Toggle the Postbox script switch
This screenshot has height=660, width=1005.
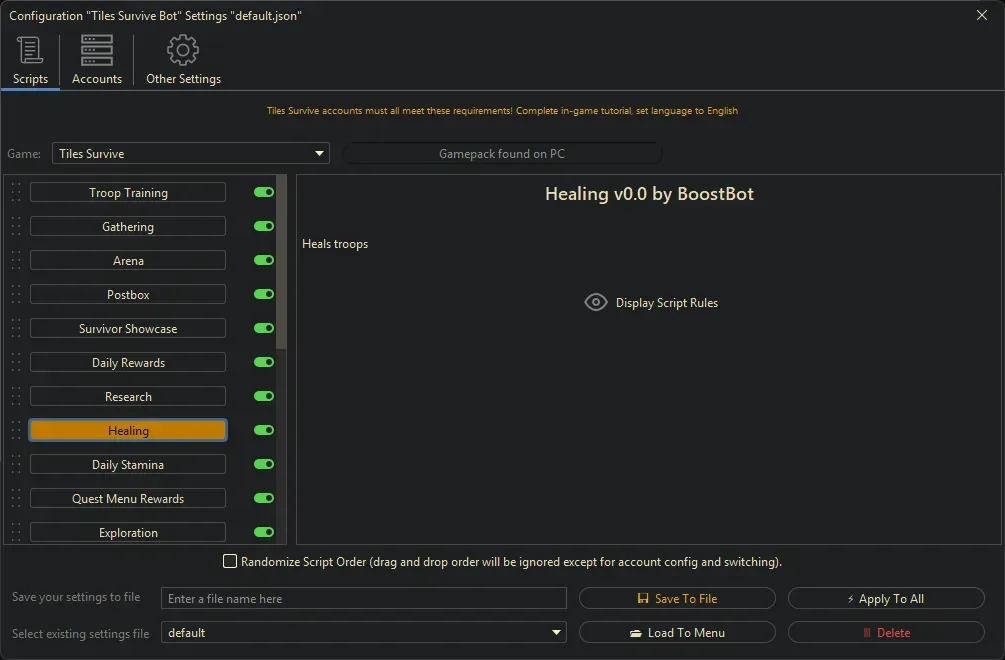tap(264, 295)
